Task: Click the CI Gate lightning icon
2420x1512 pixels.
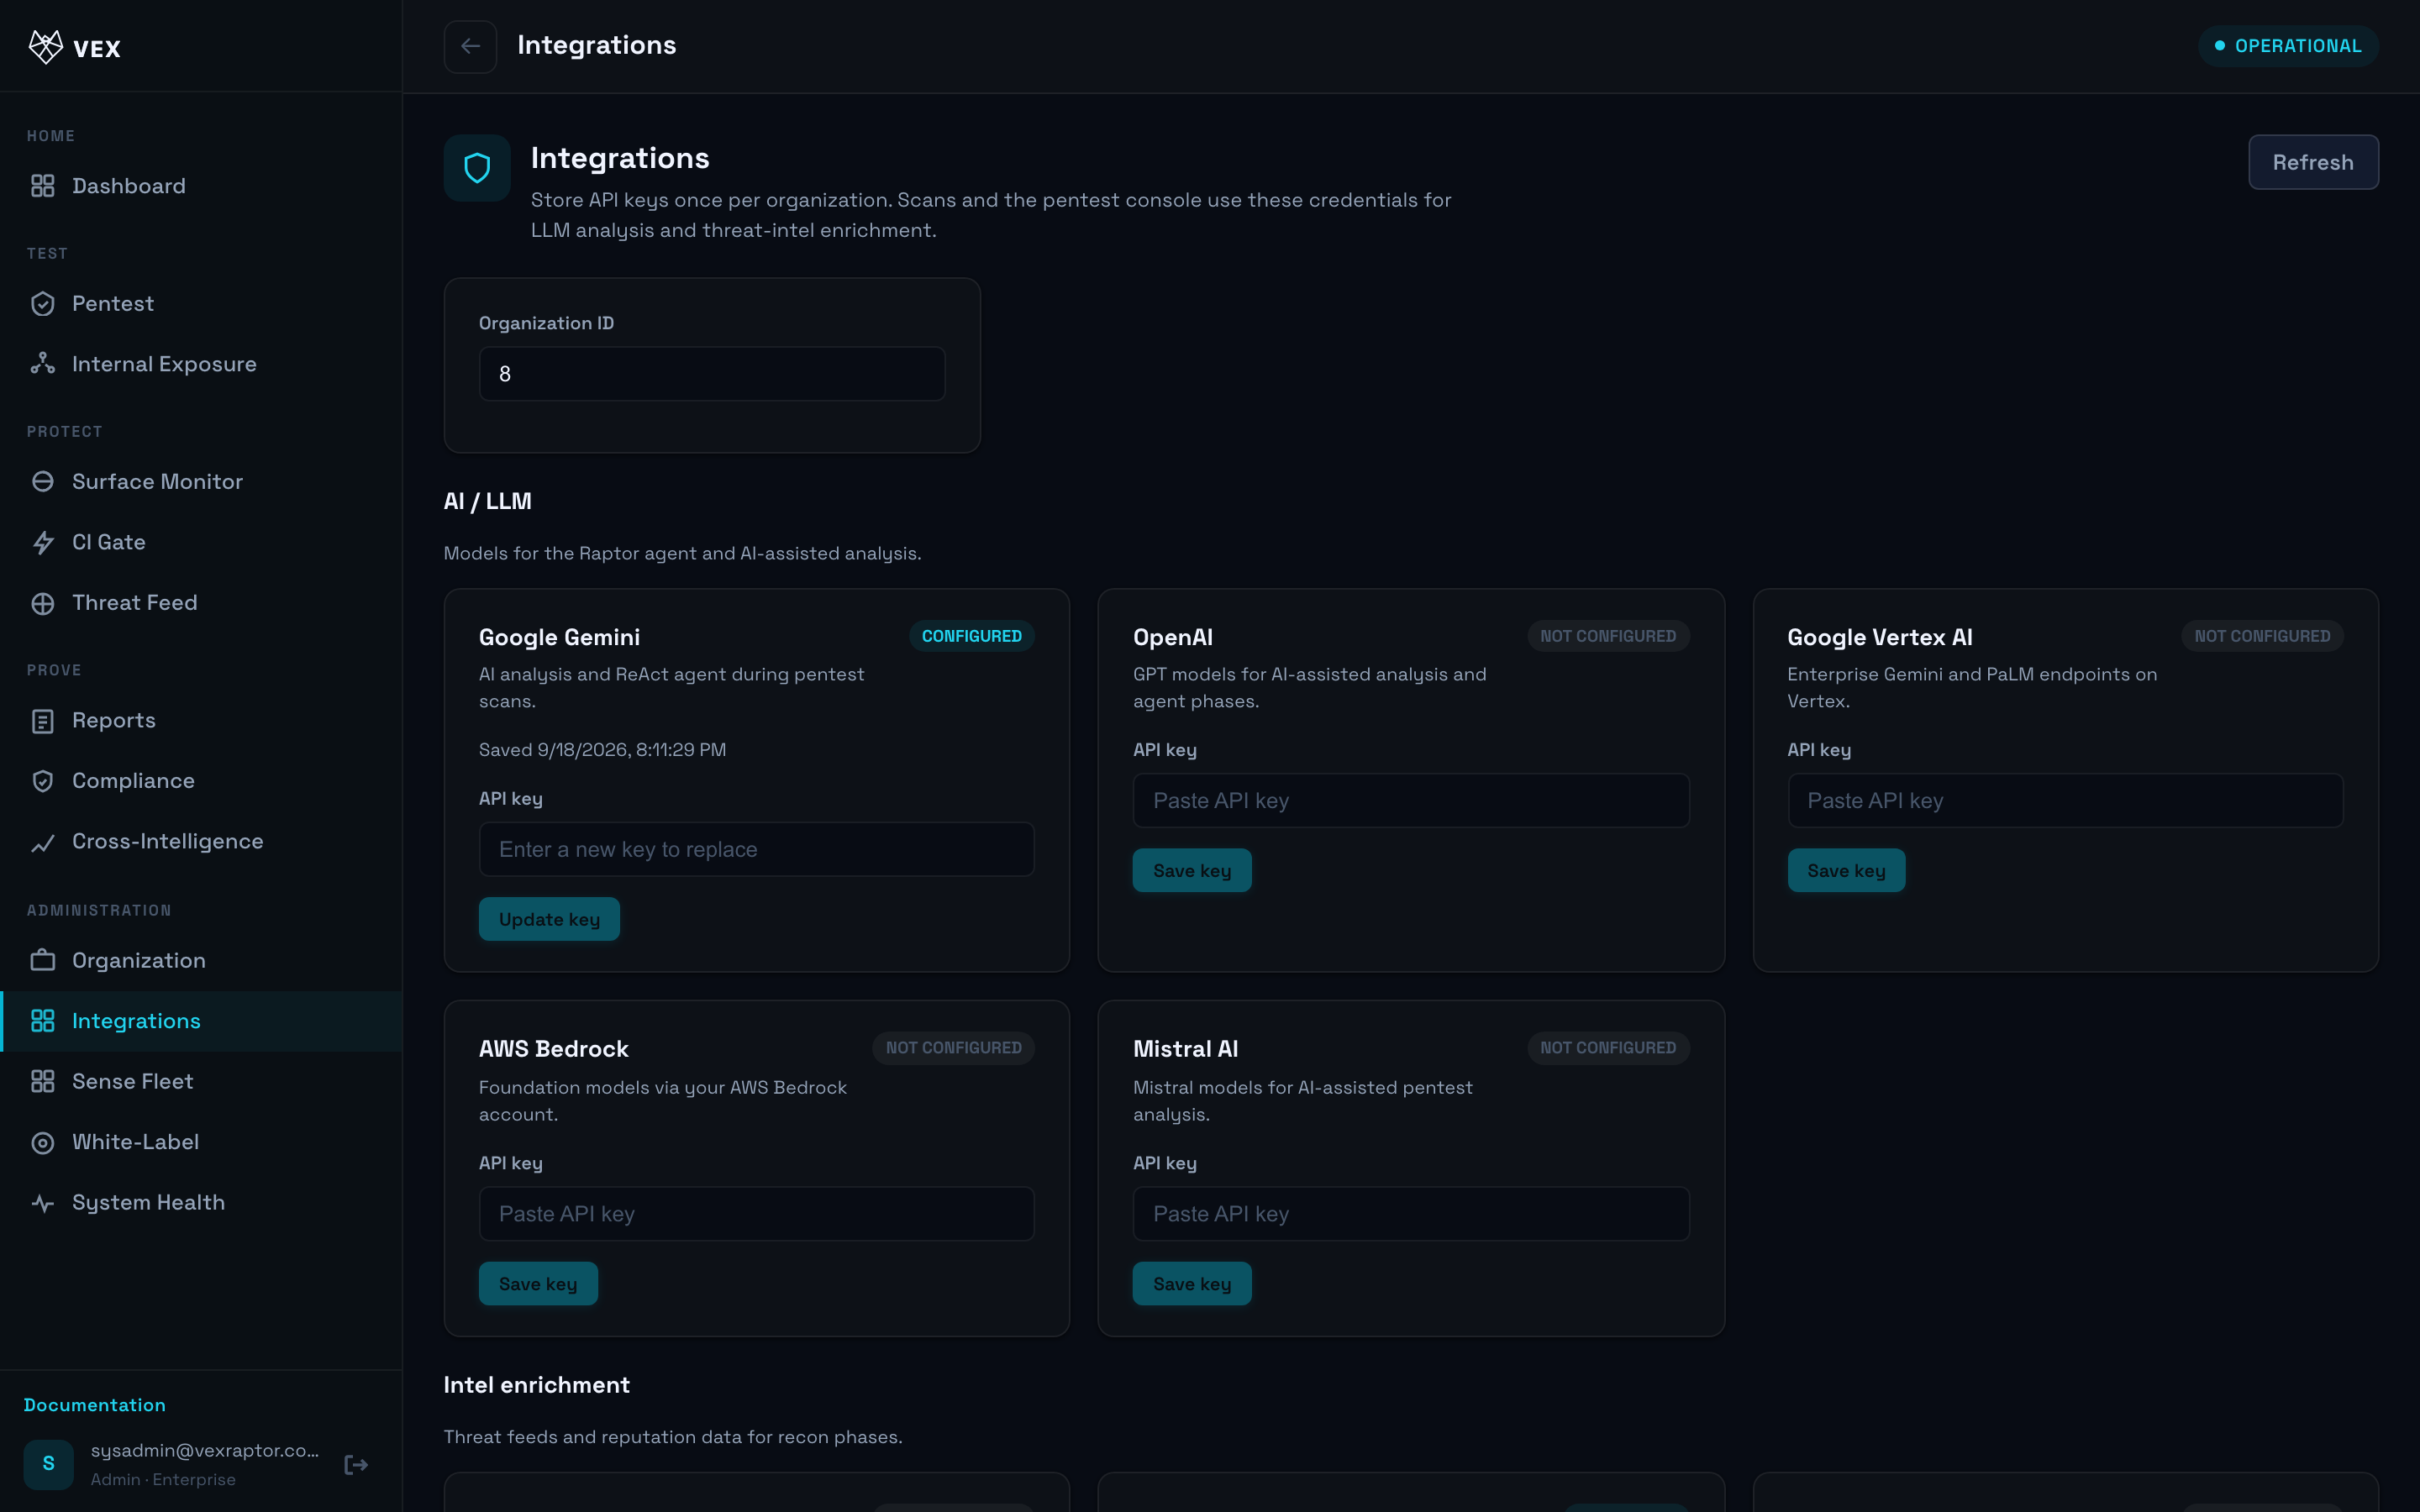Action: pos(43,542)
